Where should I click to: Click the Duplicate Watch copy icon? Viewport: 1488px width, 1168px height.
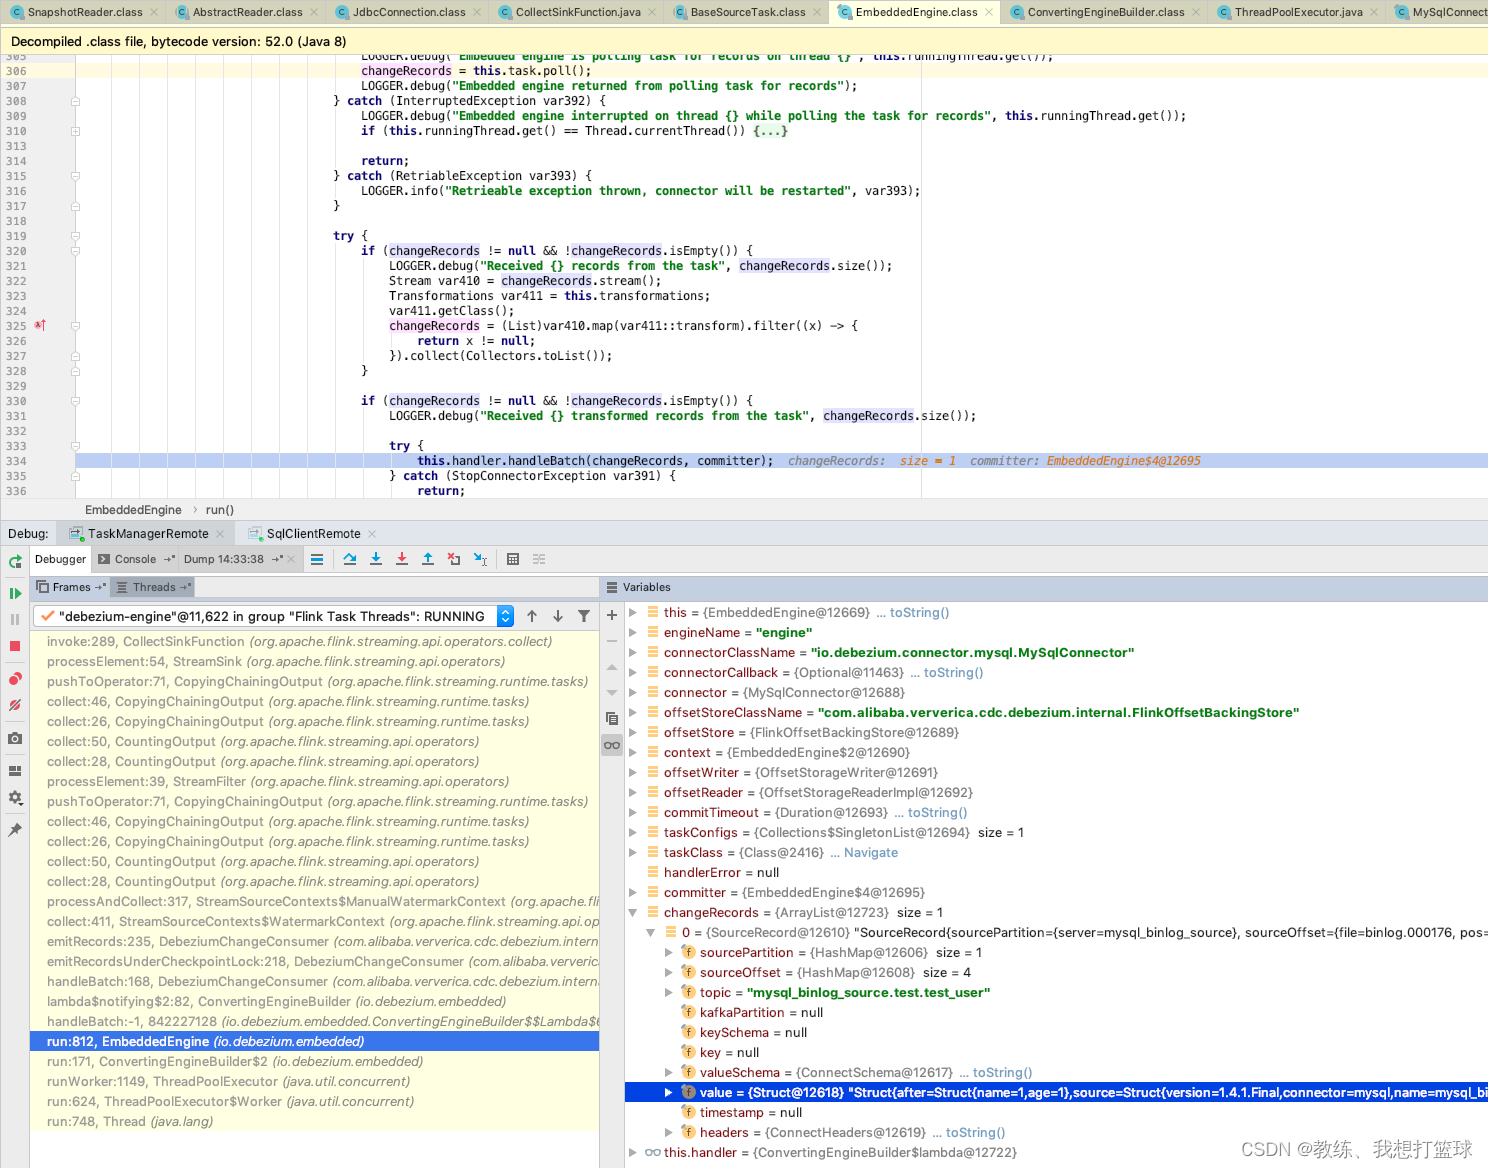(x=612, y=718)
